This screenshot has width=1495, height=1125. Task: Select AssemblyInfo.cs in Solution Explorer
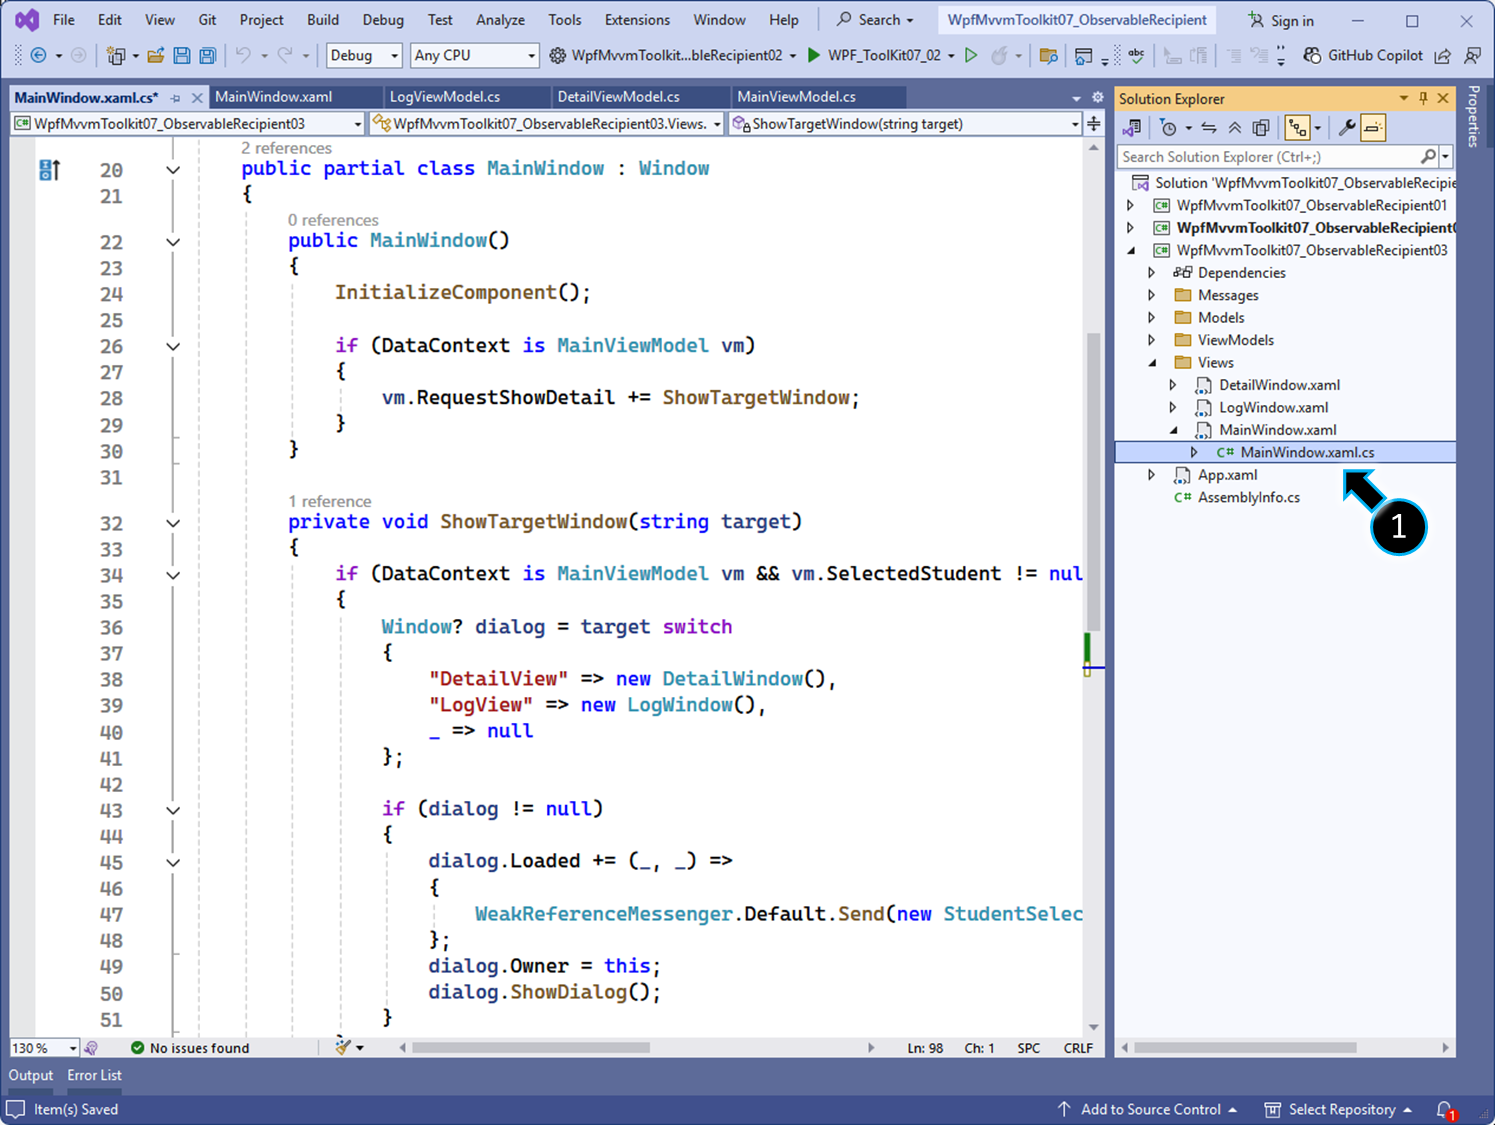point(1248,497)
